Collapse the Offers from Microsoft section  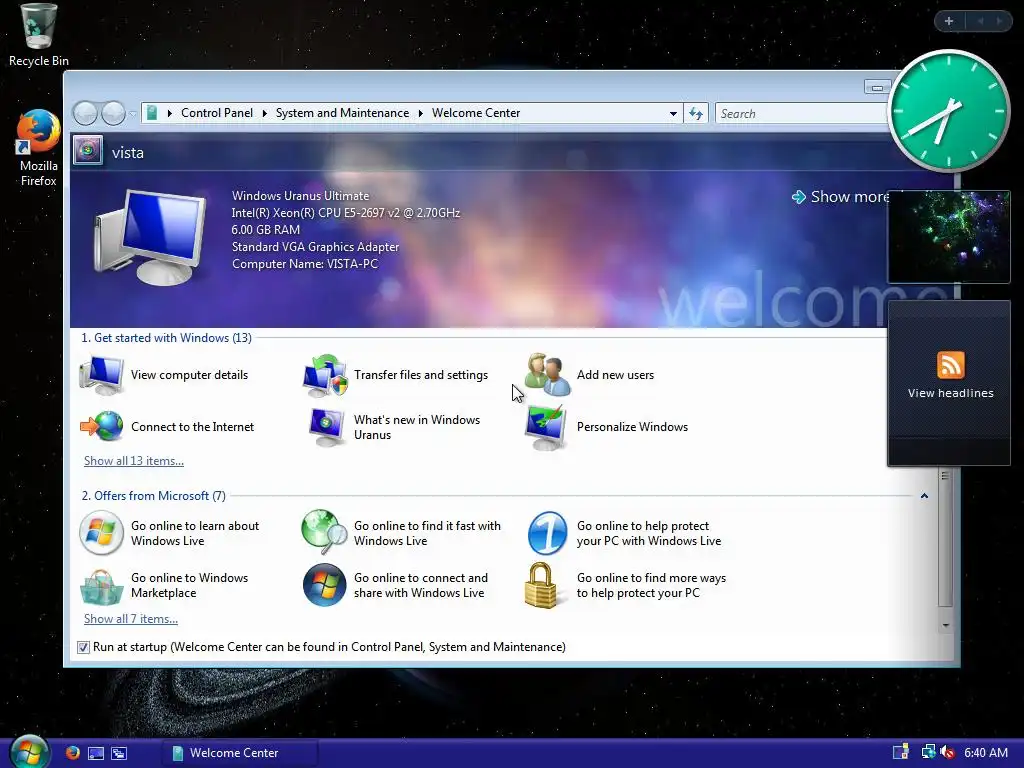tap(924, 496)
